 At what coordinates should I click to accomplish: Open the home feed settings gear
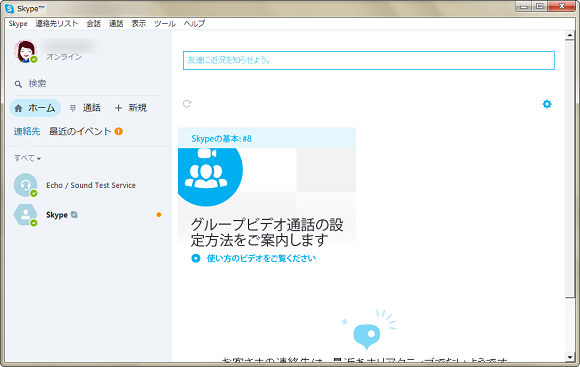point(547,104)
